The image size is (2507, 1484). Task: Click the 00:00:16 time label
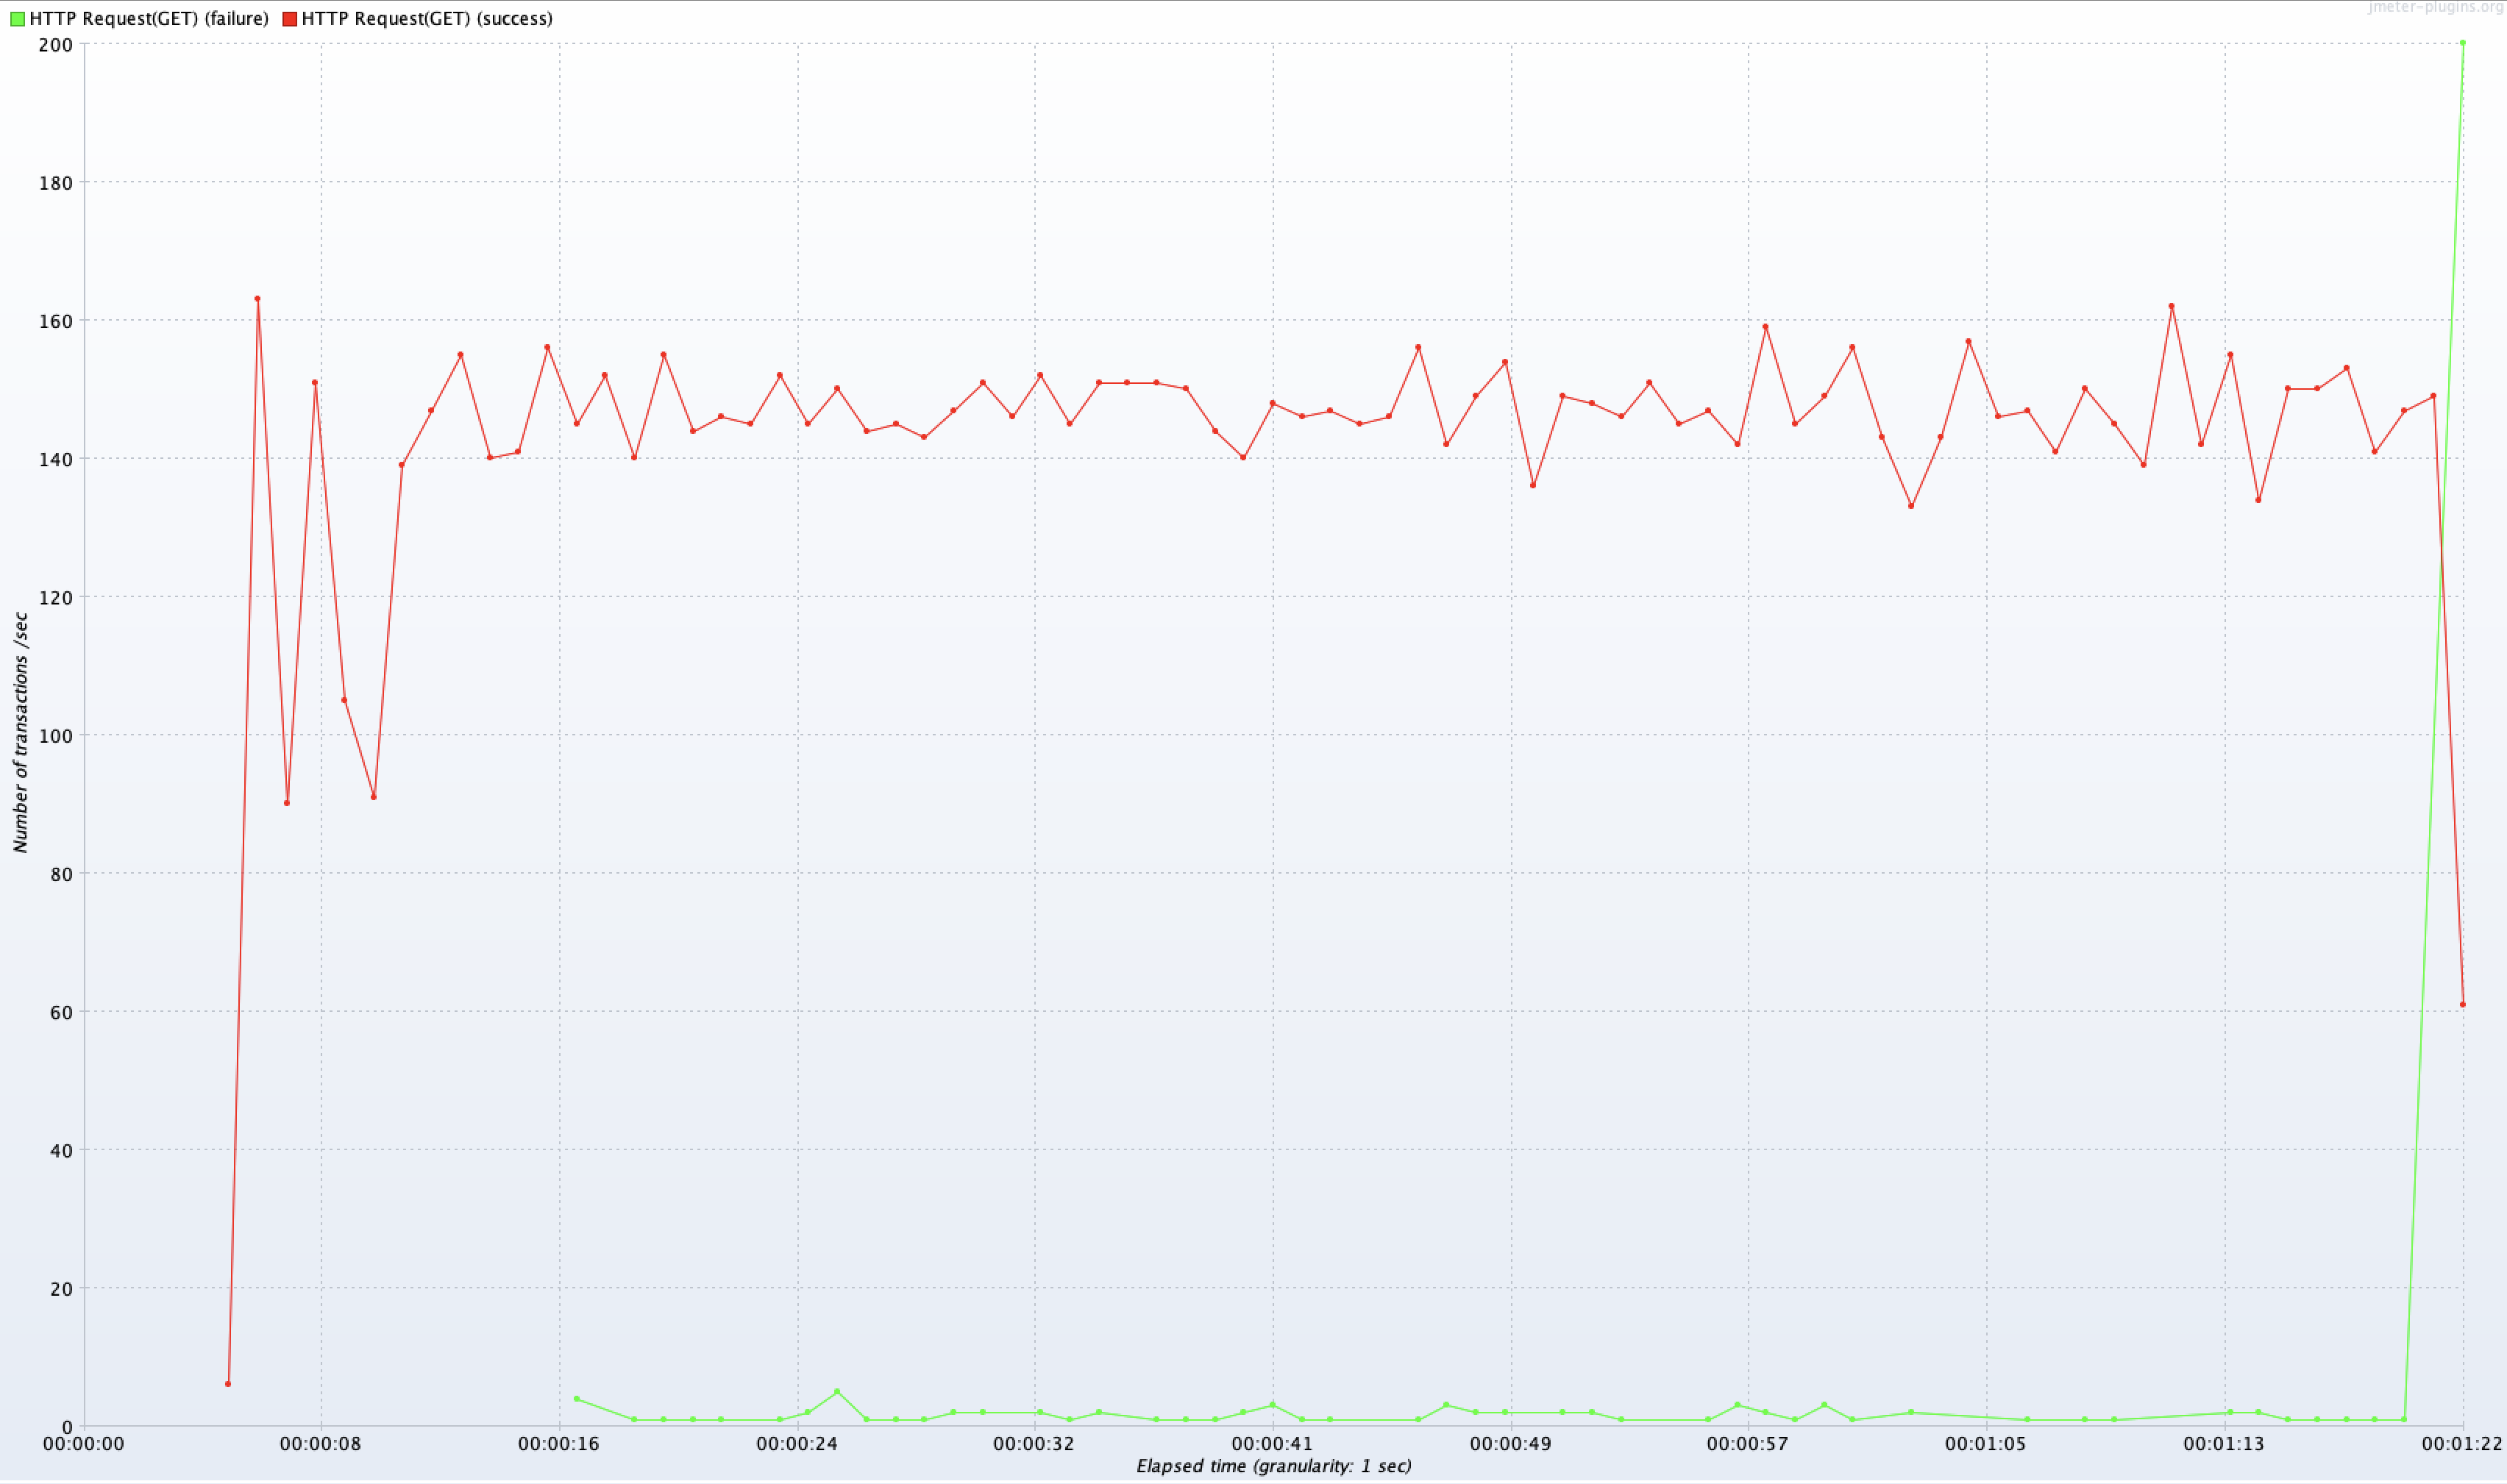pyautogui.click(x=559, y=1445)
